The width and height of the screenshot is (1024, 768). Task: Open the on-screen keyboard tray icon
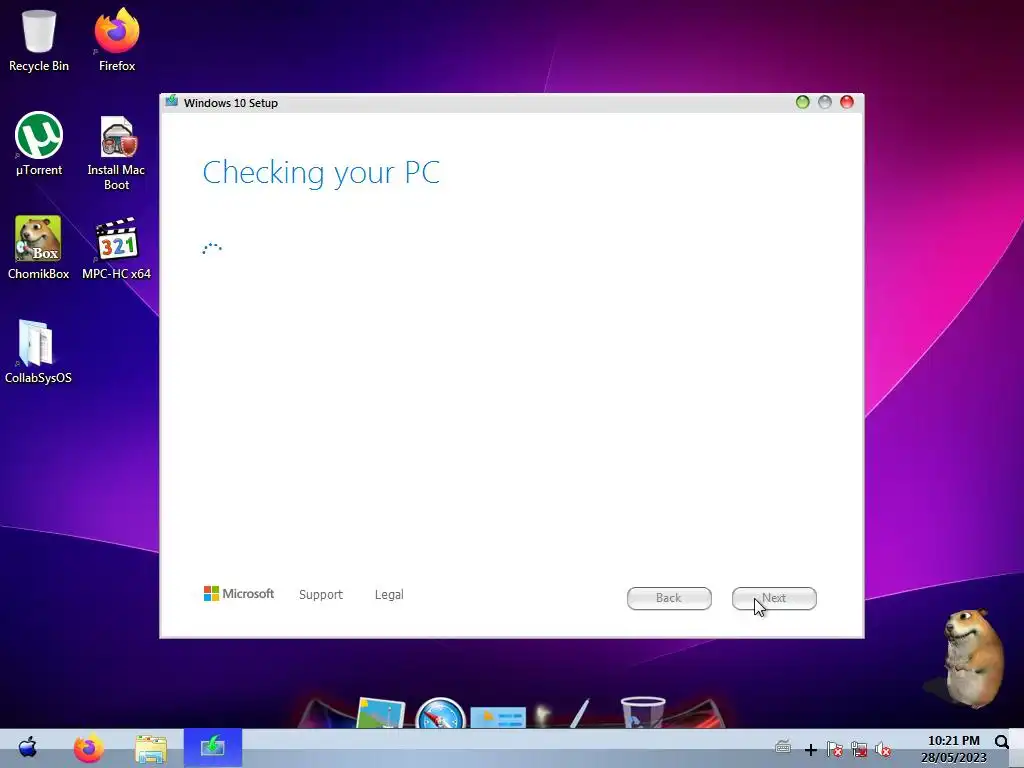(783, 746)
